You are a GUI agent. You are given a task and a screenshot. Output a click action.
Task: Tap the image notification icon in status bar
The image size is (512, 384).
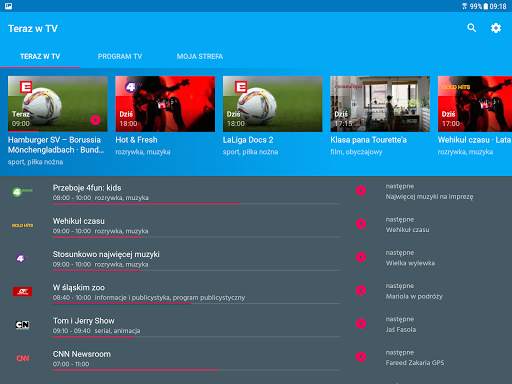[8, 6]
